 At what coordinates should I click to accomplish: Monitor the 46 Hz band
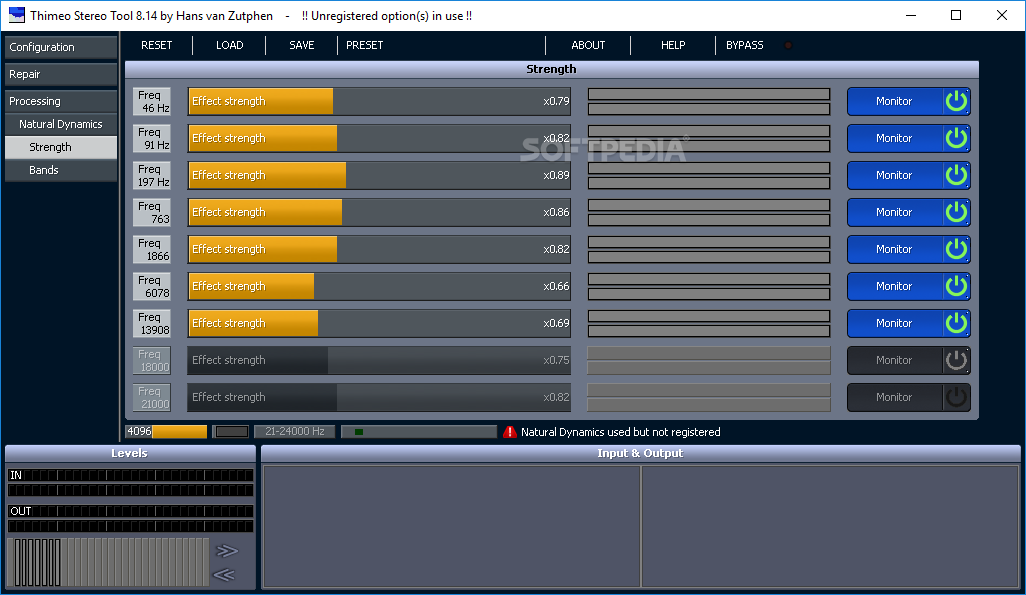(894, 101)
